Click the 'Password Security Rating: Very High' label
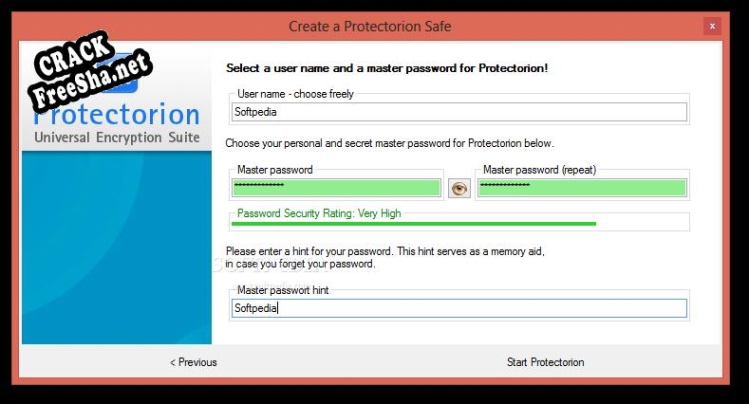The image size is (749, 404). [319, 213]
